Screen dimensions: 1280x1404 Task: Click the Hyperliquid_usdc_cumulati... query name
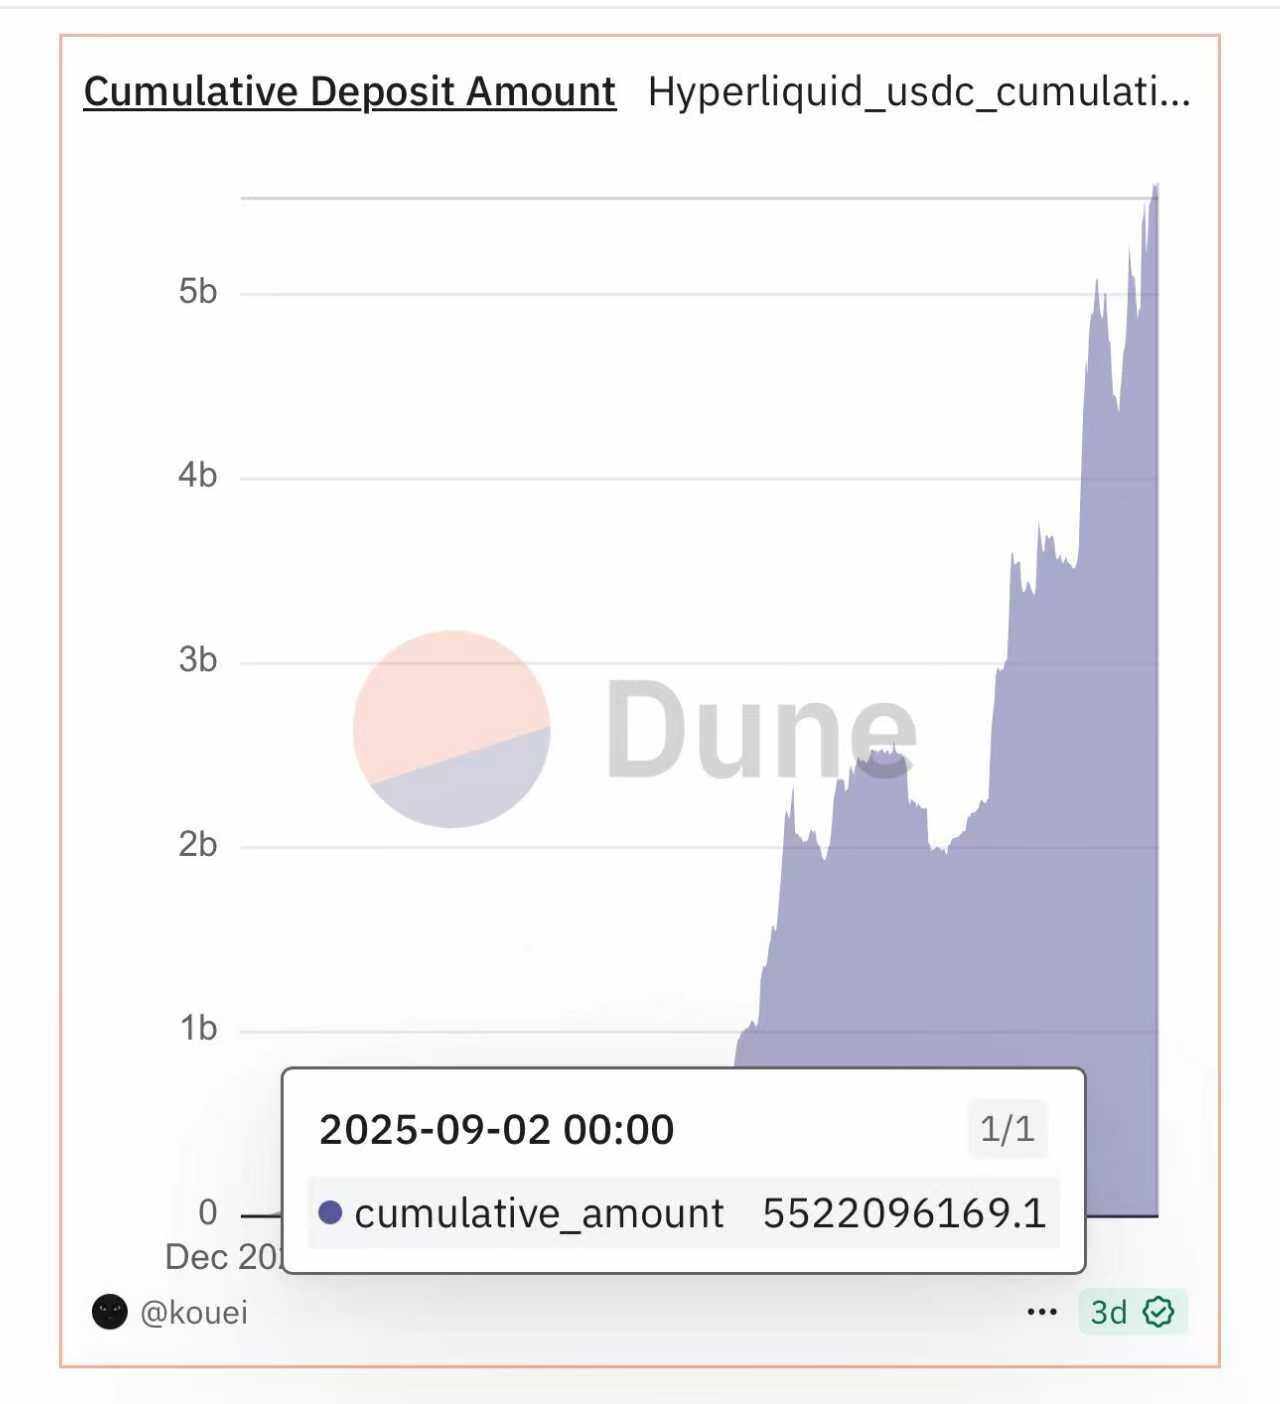pyautogui.click(x=919, y=92)
